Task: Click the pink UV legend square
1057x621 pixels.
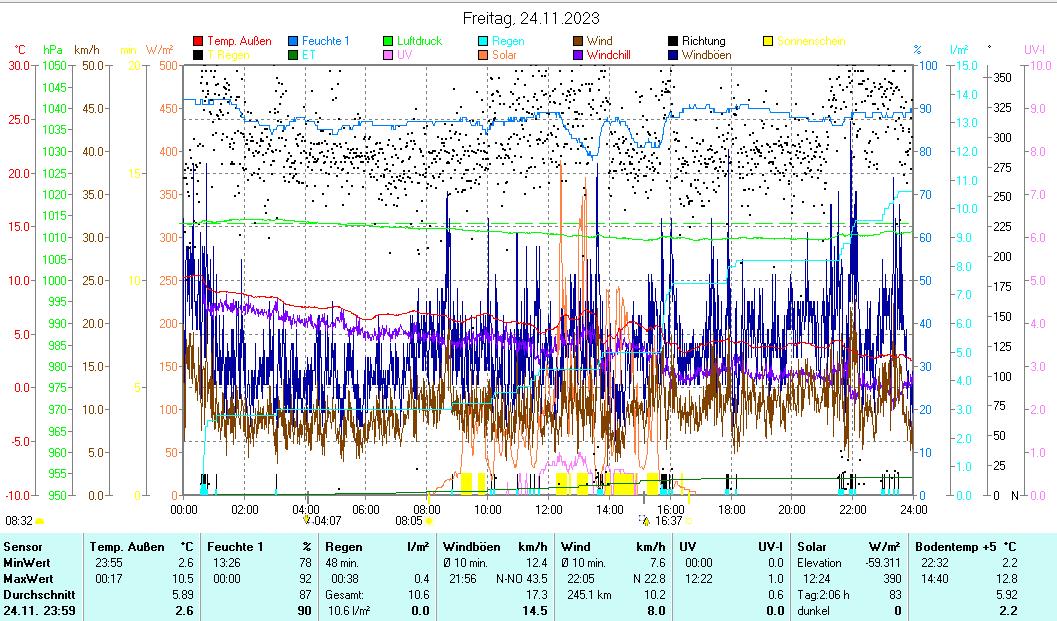Action: point(388,56)
